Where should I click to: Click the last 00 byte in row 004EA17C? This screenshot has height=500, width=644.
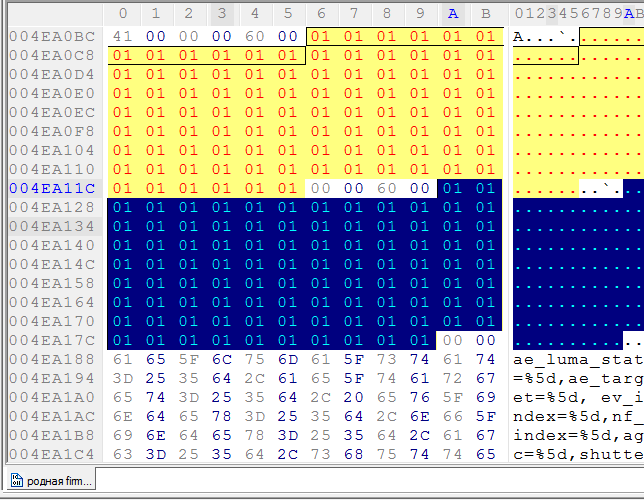pos(486,340)
